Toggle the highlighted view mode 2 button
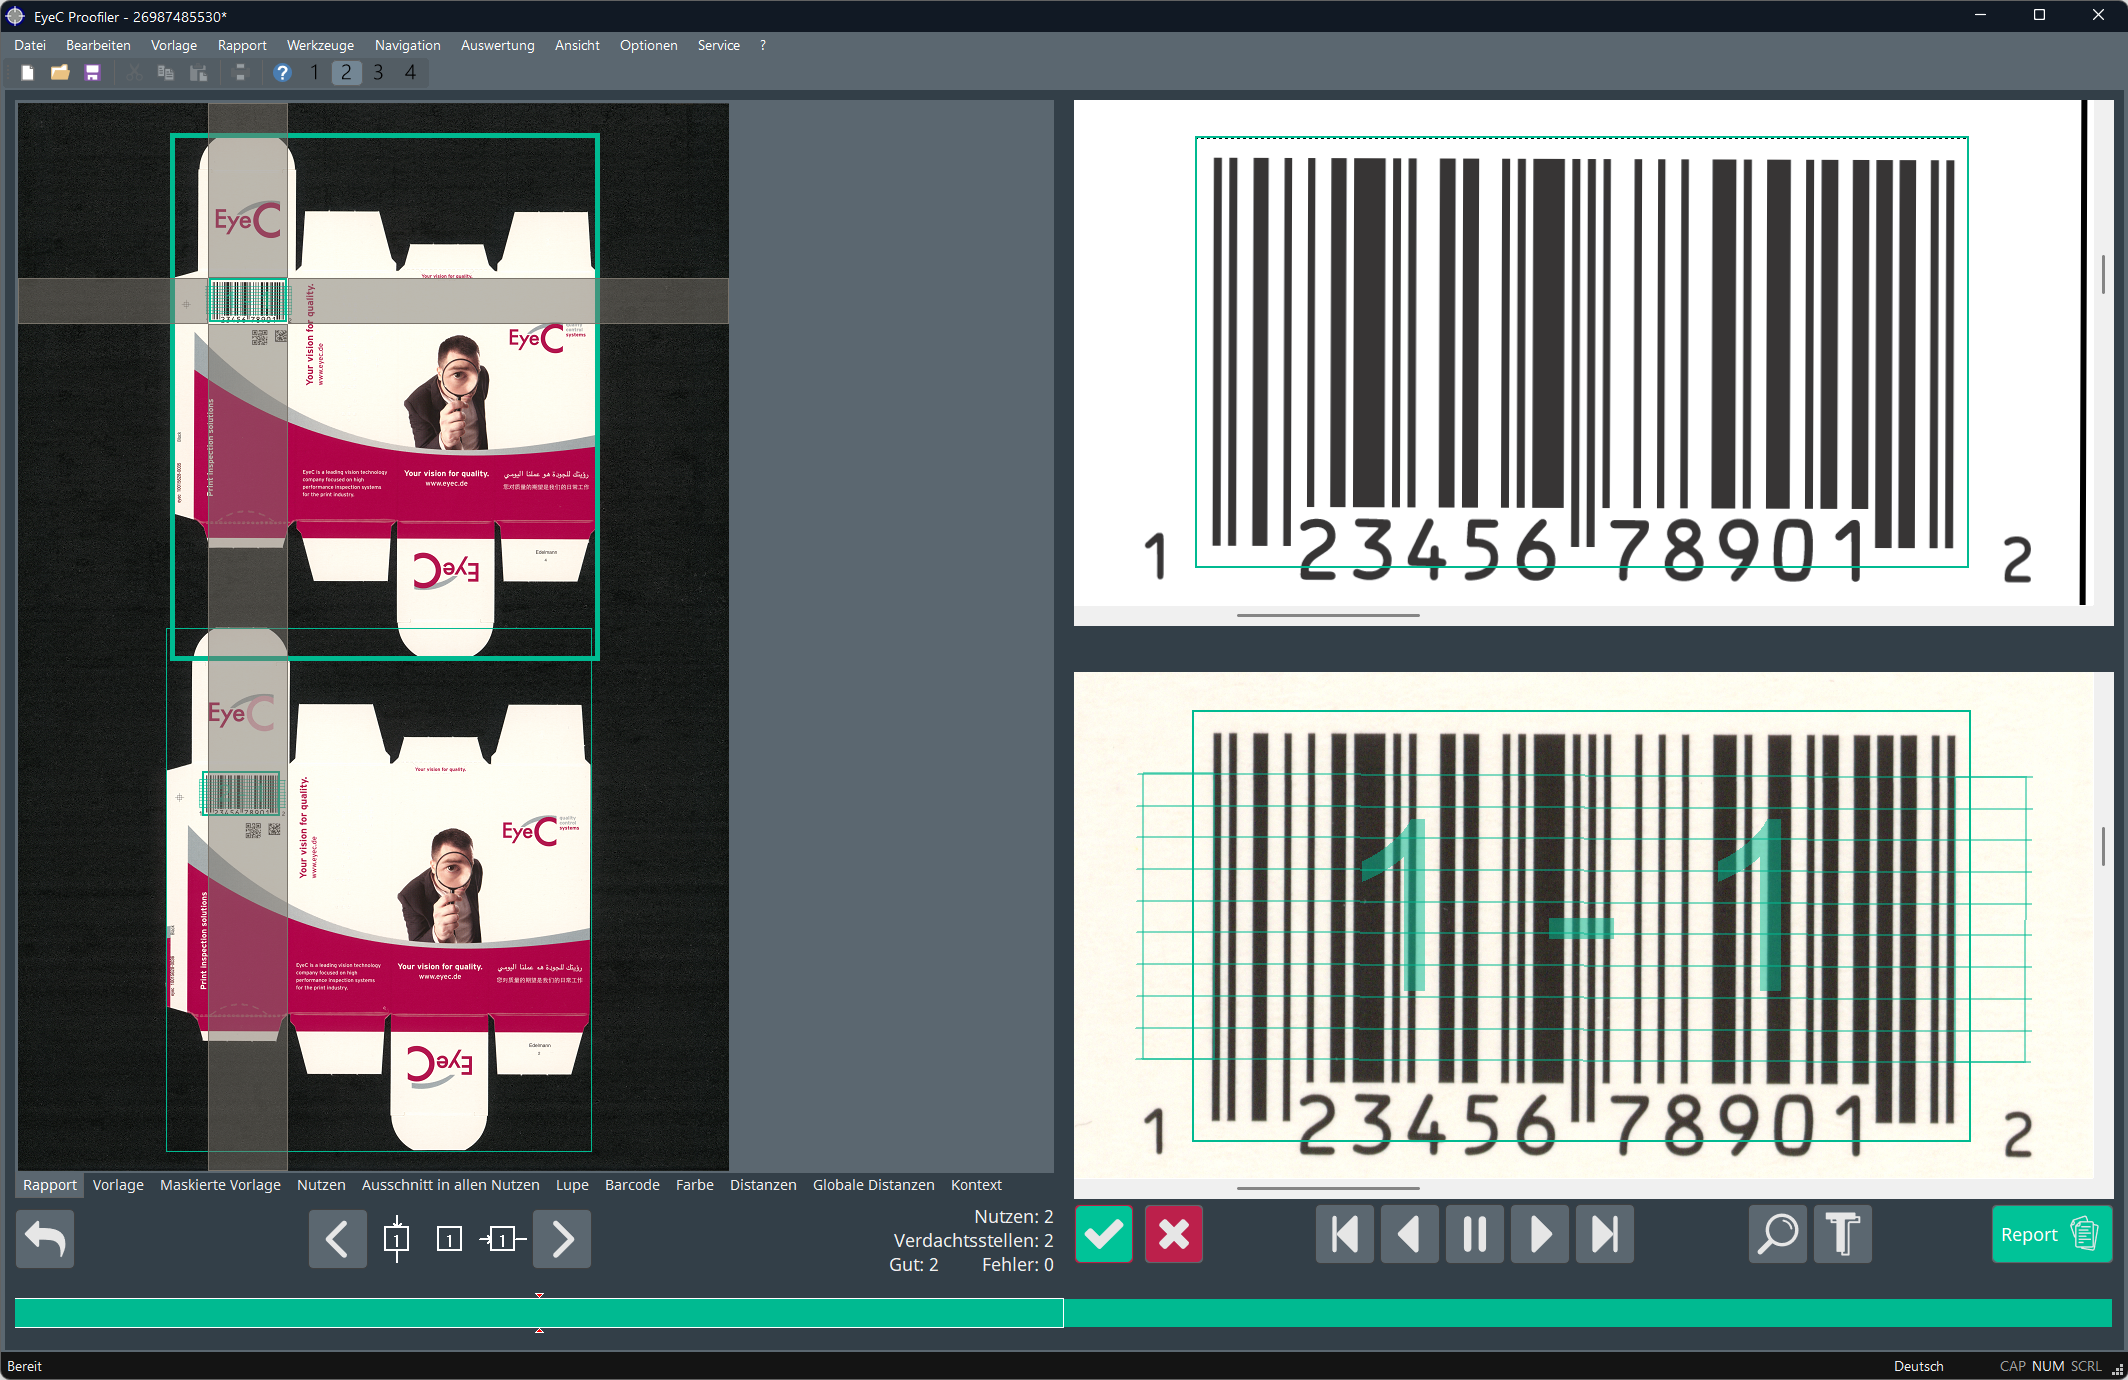 point(346,73)
